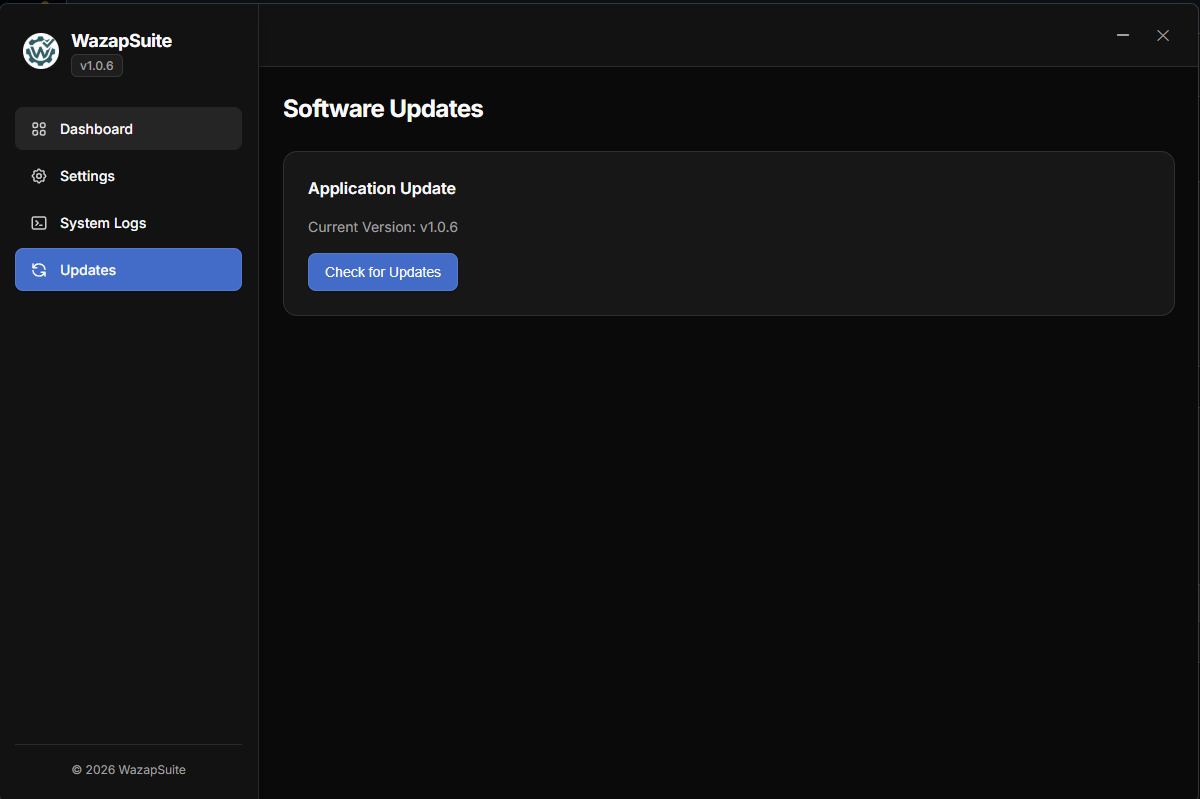The height and width of the screenshot is (799, 1200).
Task: Click the Application Update card title
Action: pyautogui.click(x=382, y=188)
